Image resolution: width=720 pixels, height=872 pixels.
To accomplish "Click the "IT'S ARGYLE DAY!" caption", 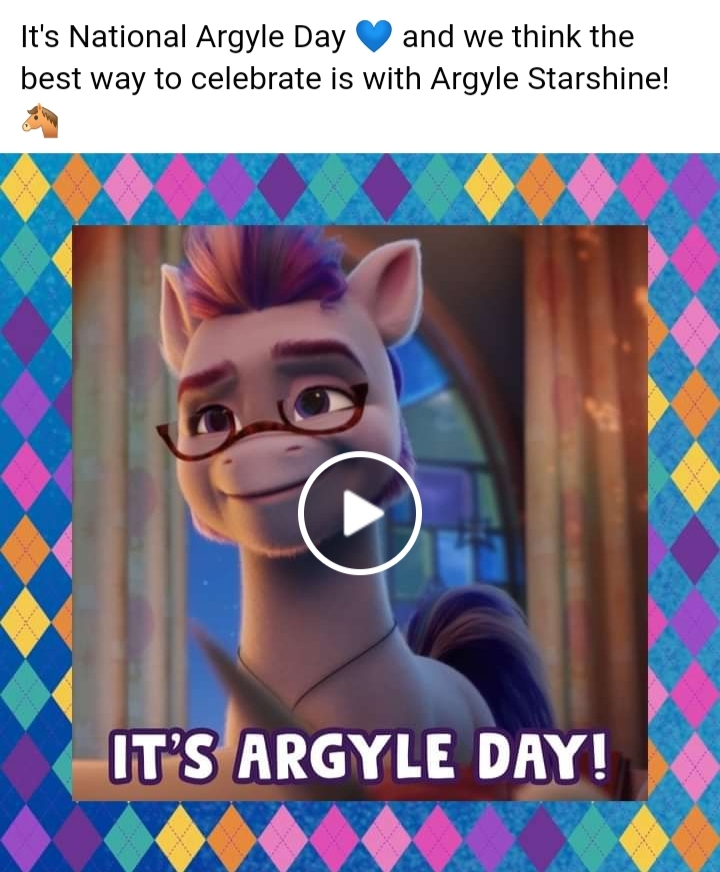I will pos(359,757).
